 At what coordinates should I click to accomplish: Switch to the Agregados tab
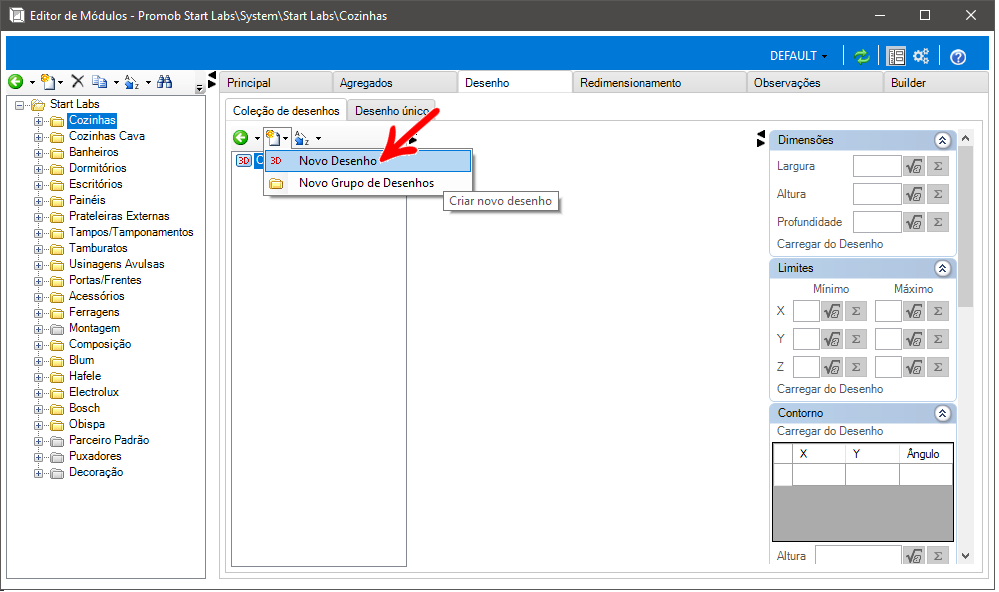(x=394, y=83)
